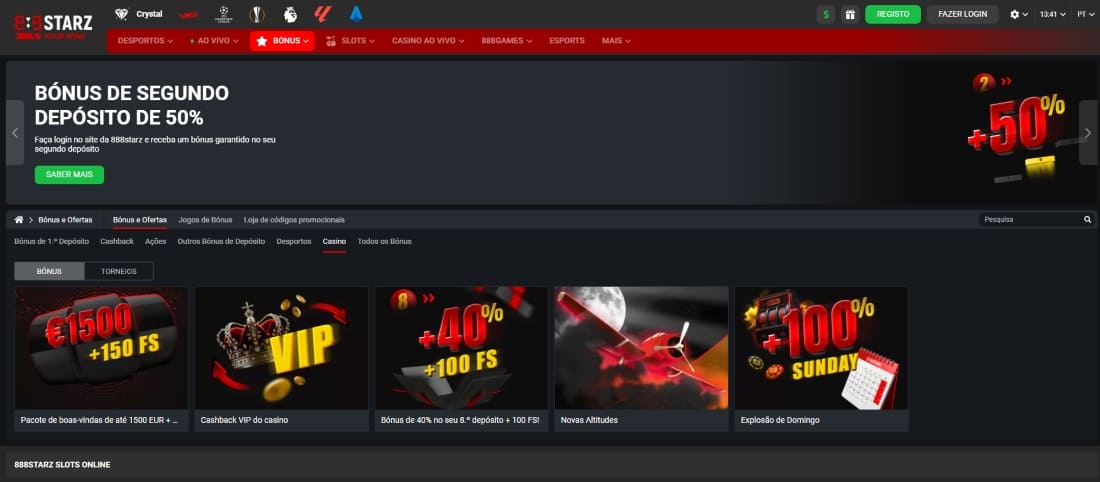Screen dimensions: 1100x482
Task: Open the Esports menu item
Action: 567,41
